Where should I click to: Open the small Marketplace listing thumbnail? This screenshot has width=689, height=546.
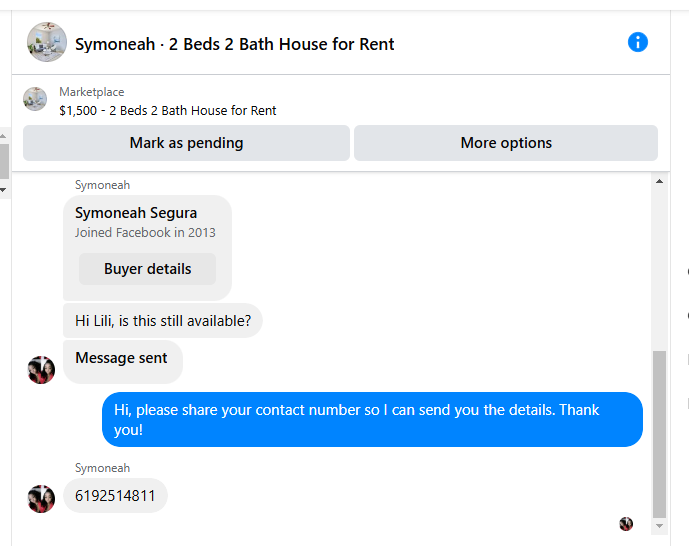[x=35, y=99]
